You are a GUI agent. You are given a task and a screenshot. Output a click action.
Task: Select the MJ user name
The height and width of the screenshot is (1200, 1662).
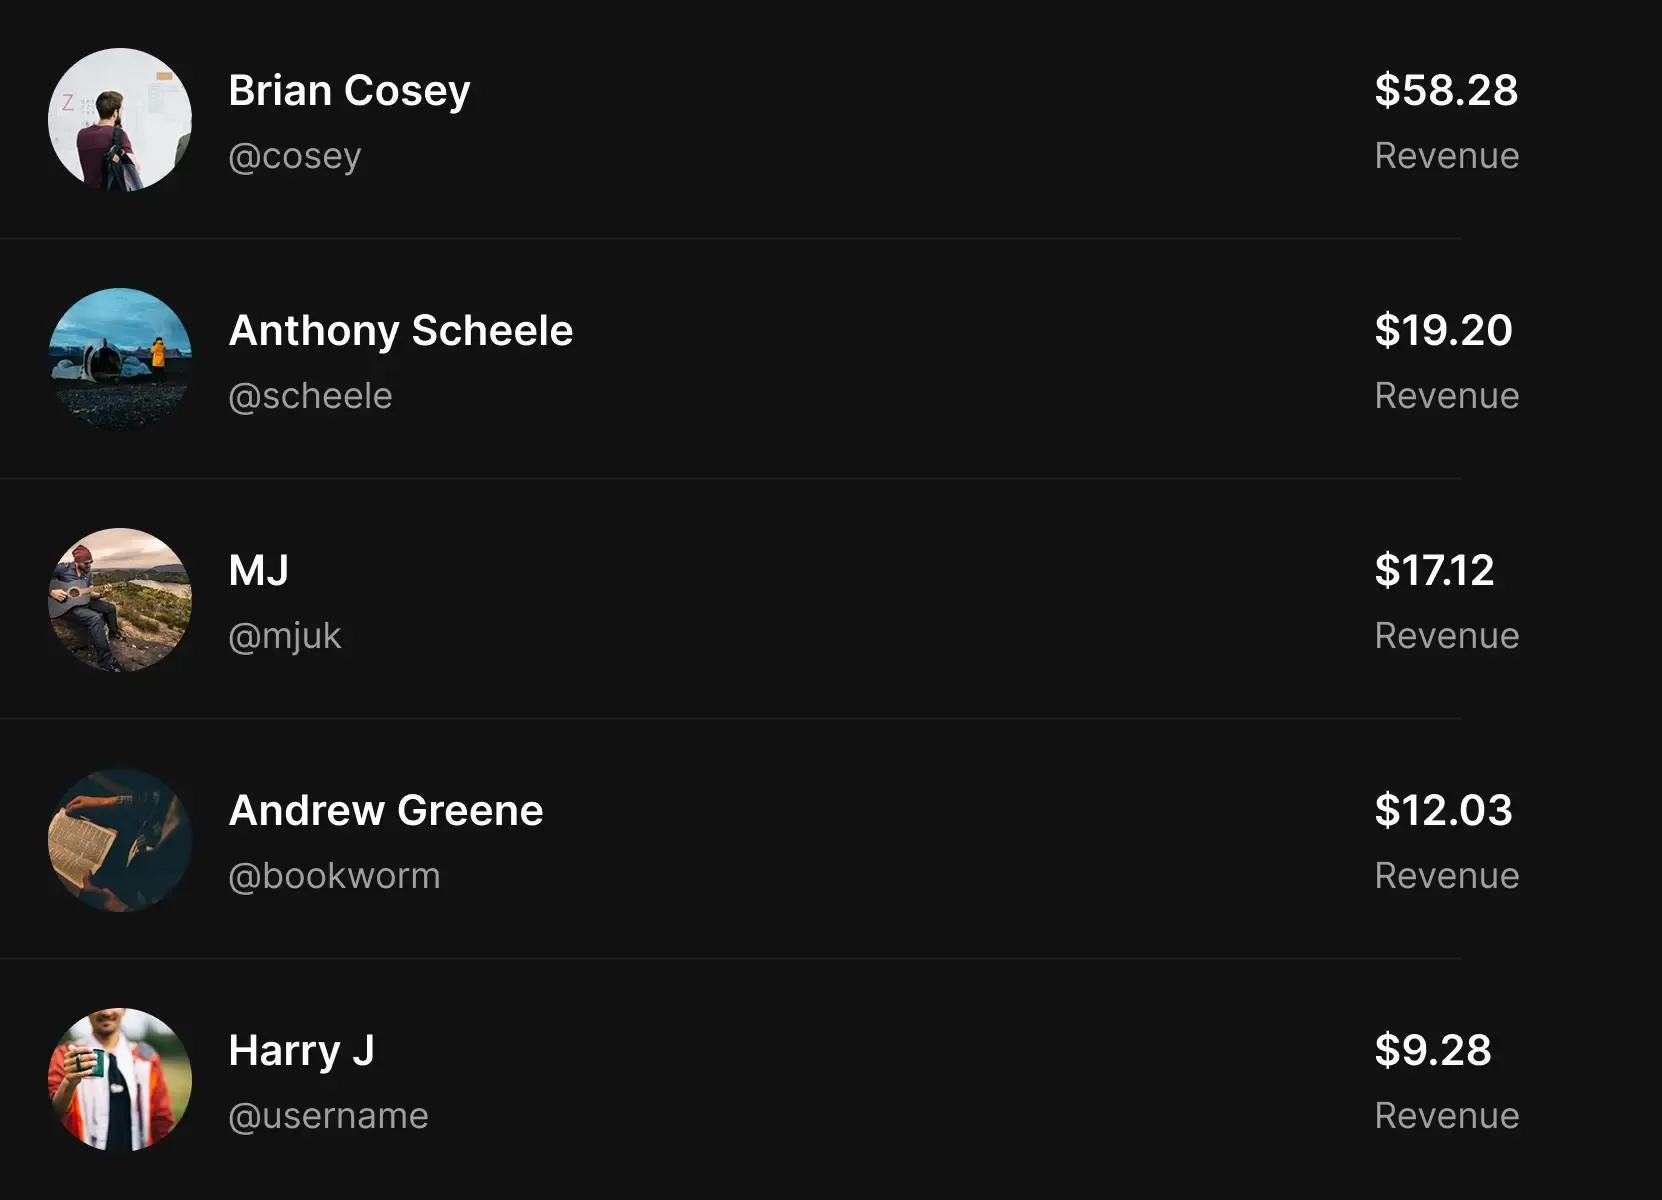click(258, 571)
